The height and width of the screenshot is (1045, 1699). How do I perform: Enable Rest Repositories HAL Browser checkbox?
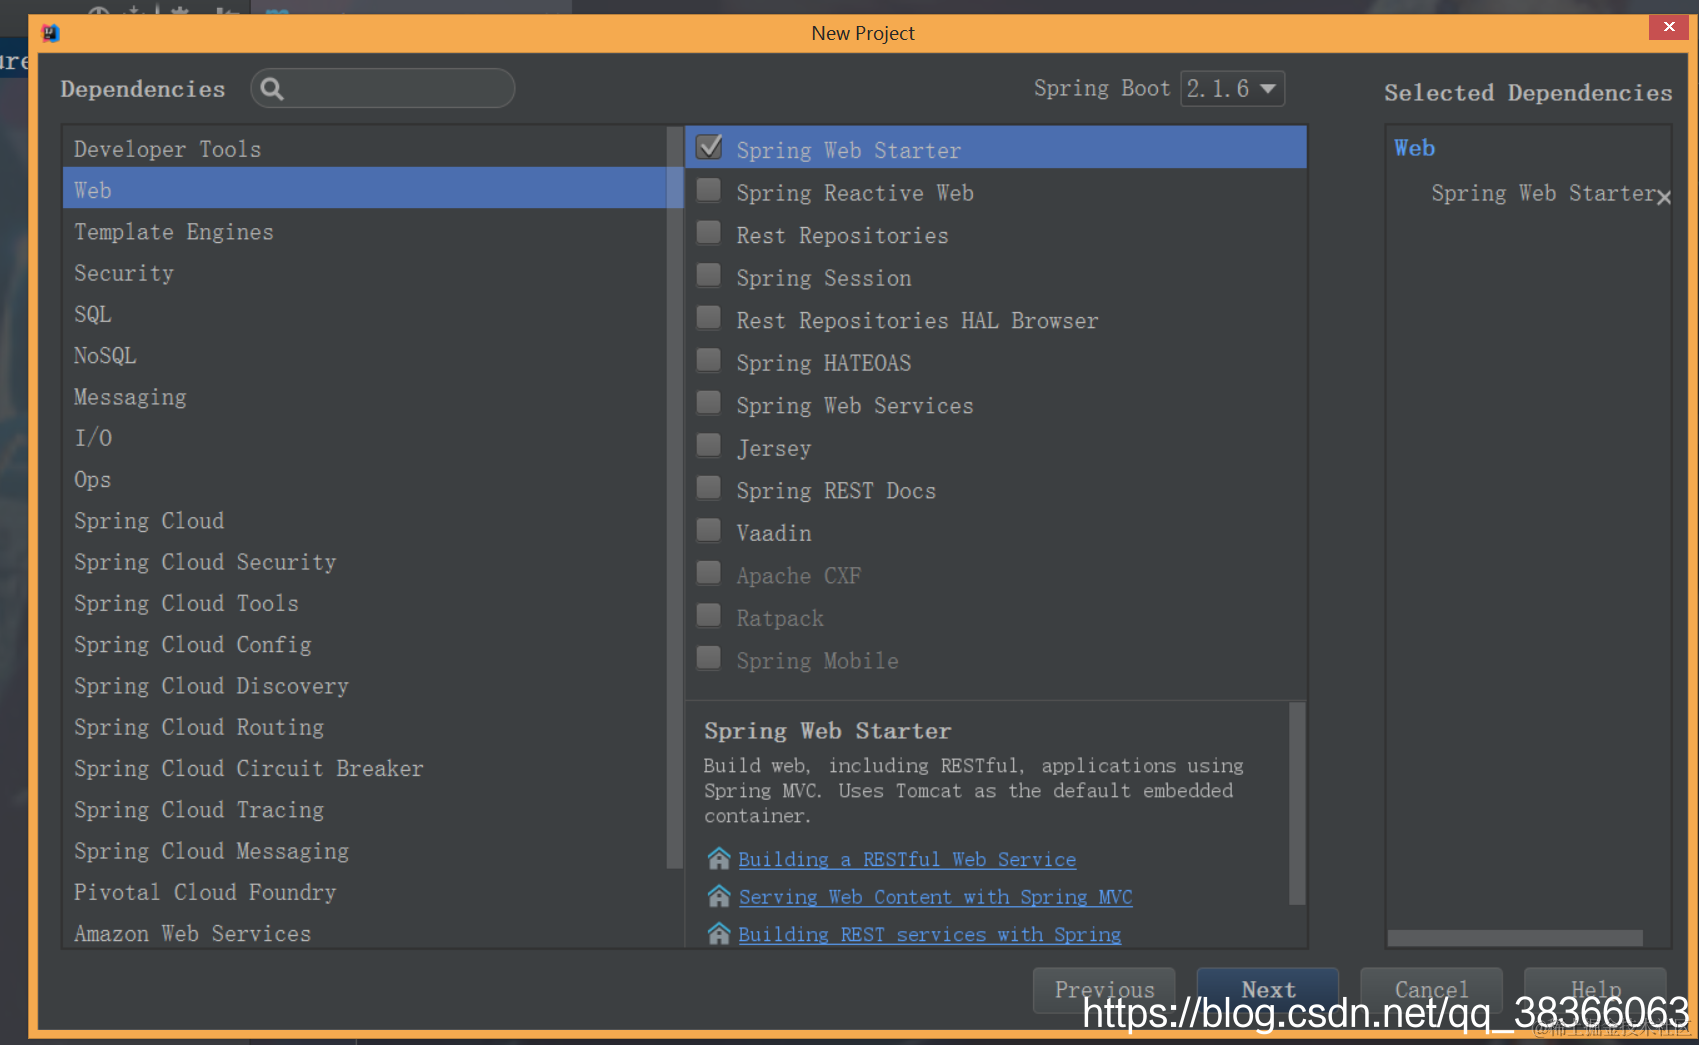pos(709,318)
